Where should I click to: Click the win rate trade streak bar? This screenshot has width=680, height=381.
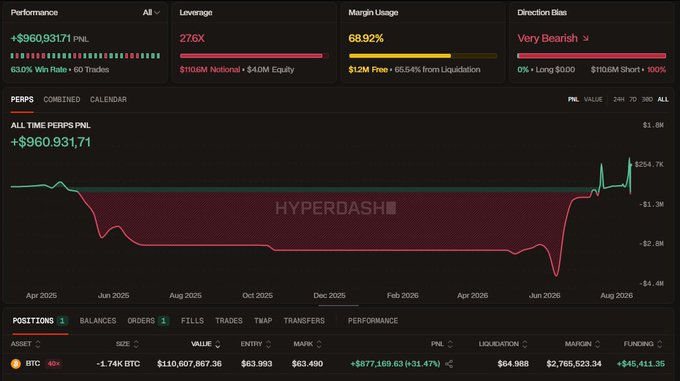(85, 56)
